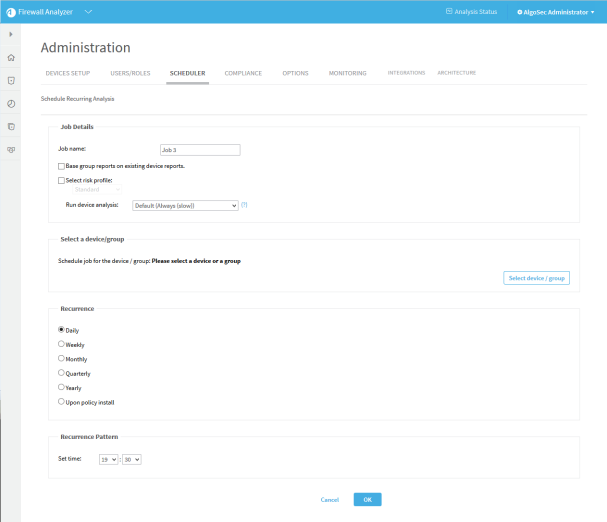Go to Home via sidebar icon
The width and height of the screenshot is (607, 522).
pyautogui.click(x=10, y=58)
